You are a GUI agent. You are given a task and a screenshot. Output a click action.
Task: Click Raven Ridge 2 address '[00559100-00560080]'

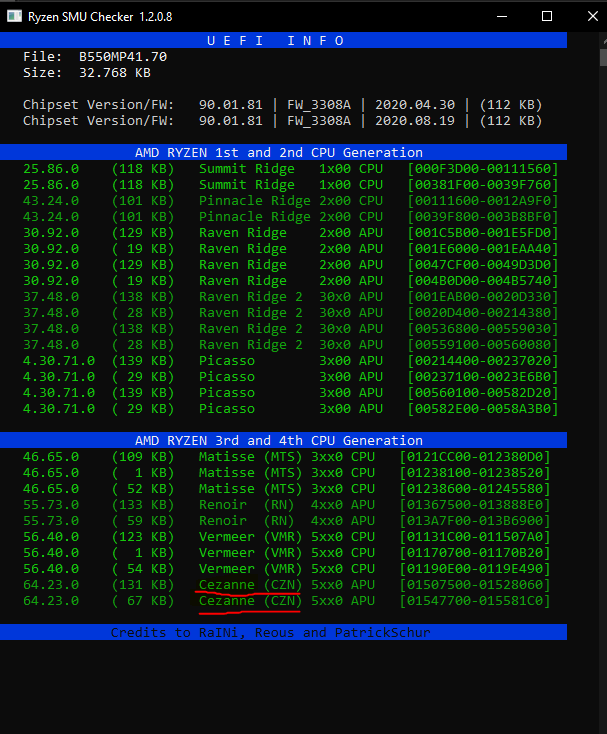coord(483,345)
